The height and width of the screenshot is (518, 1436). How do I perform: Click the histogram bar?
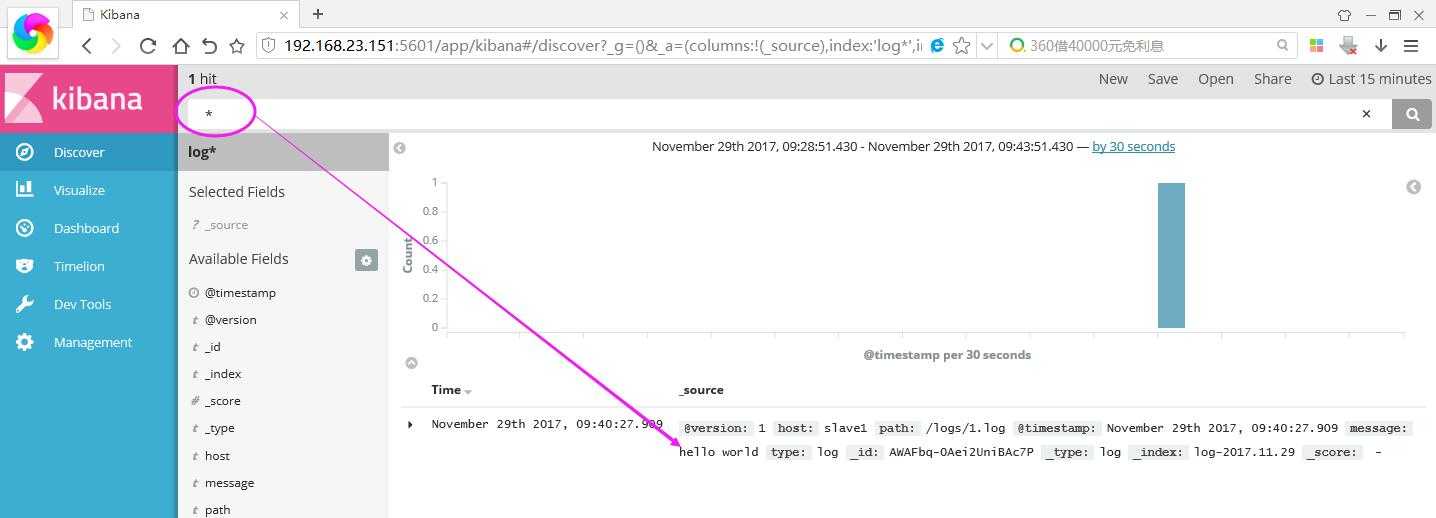1171,255
